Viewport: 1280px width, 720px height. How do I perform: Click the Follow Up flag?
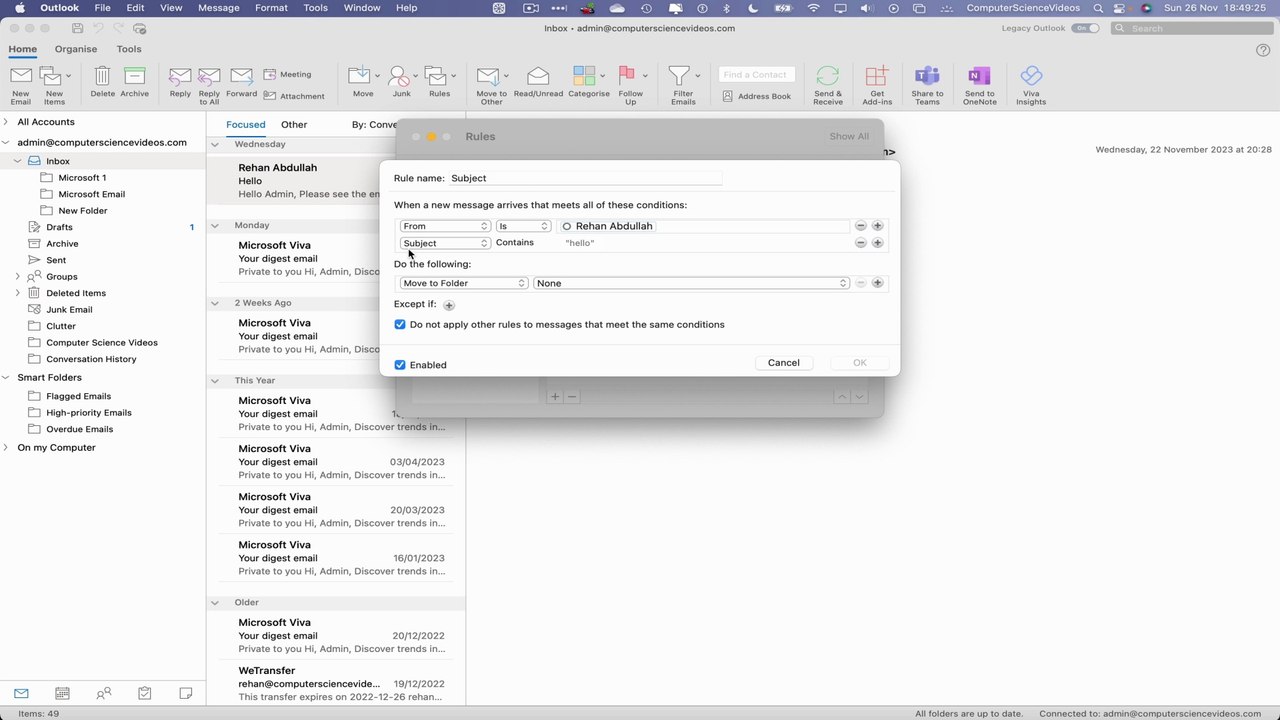point(627,77)
